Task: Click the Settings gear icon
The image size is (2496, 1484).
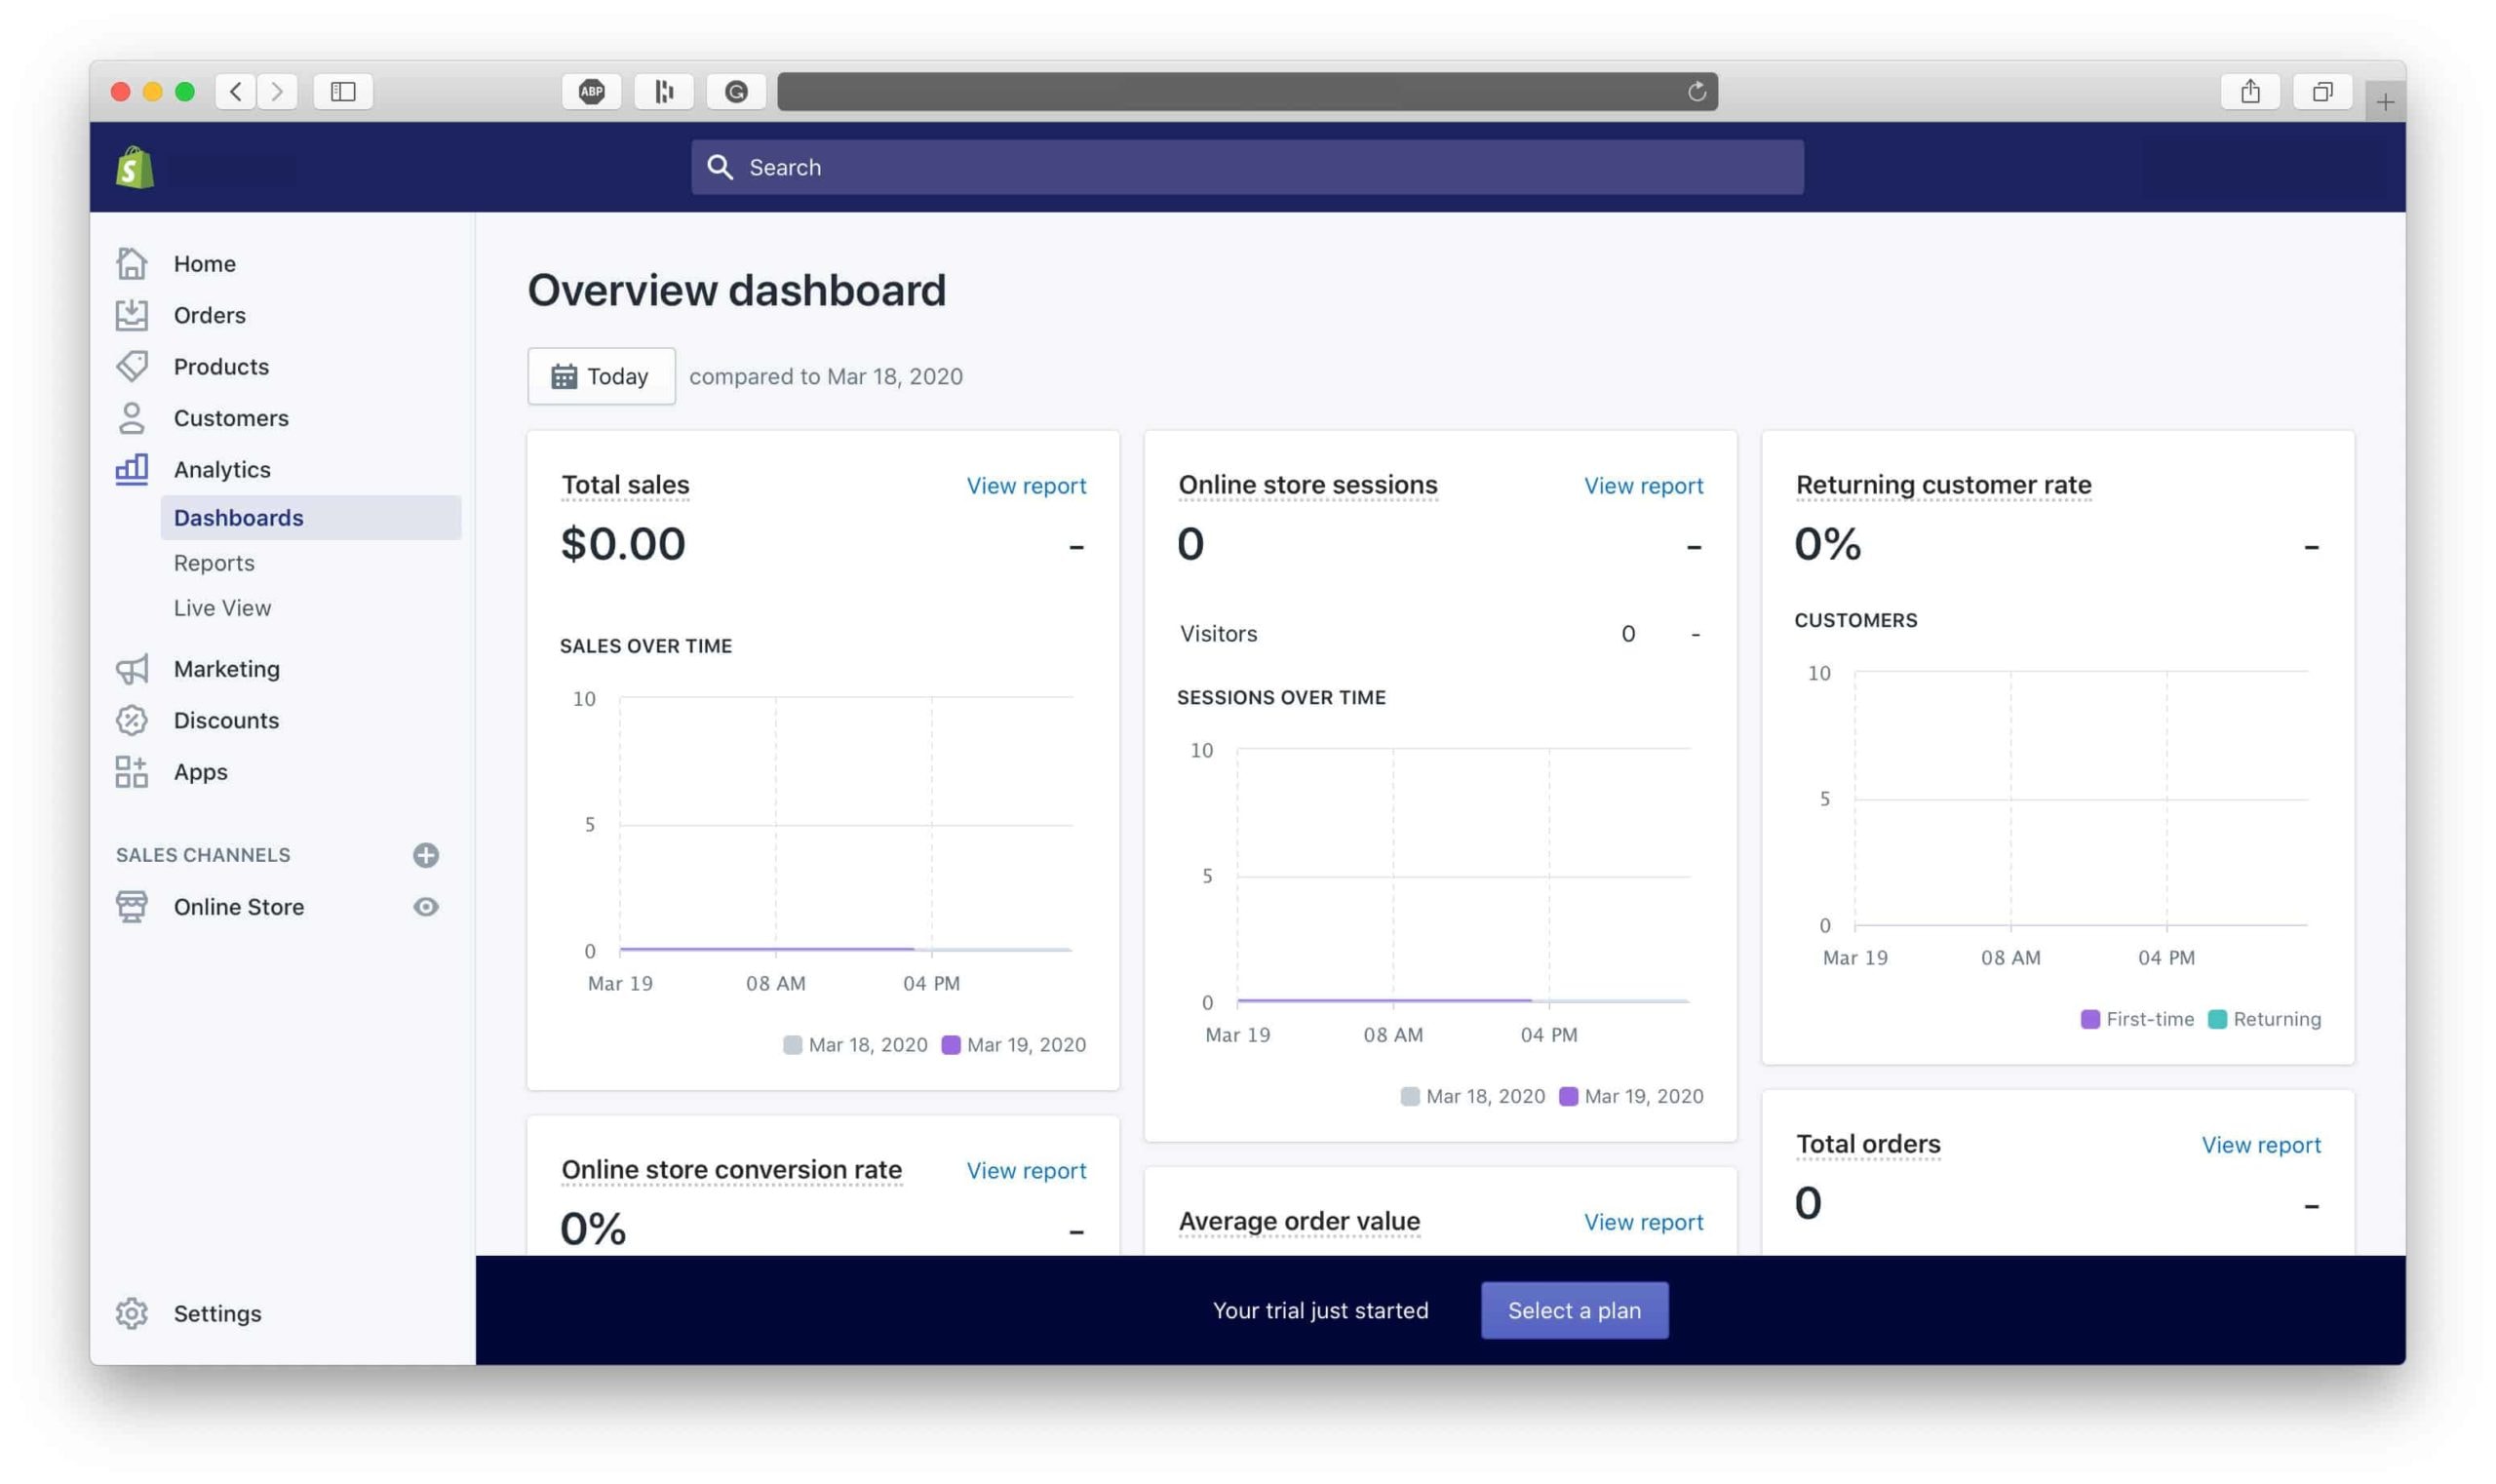Action: 131,1313
